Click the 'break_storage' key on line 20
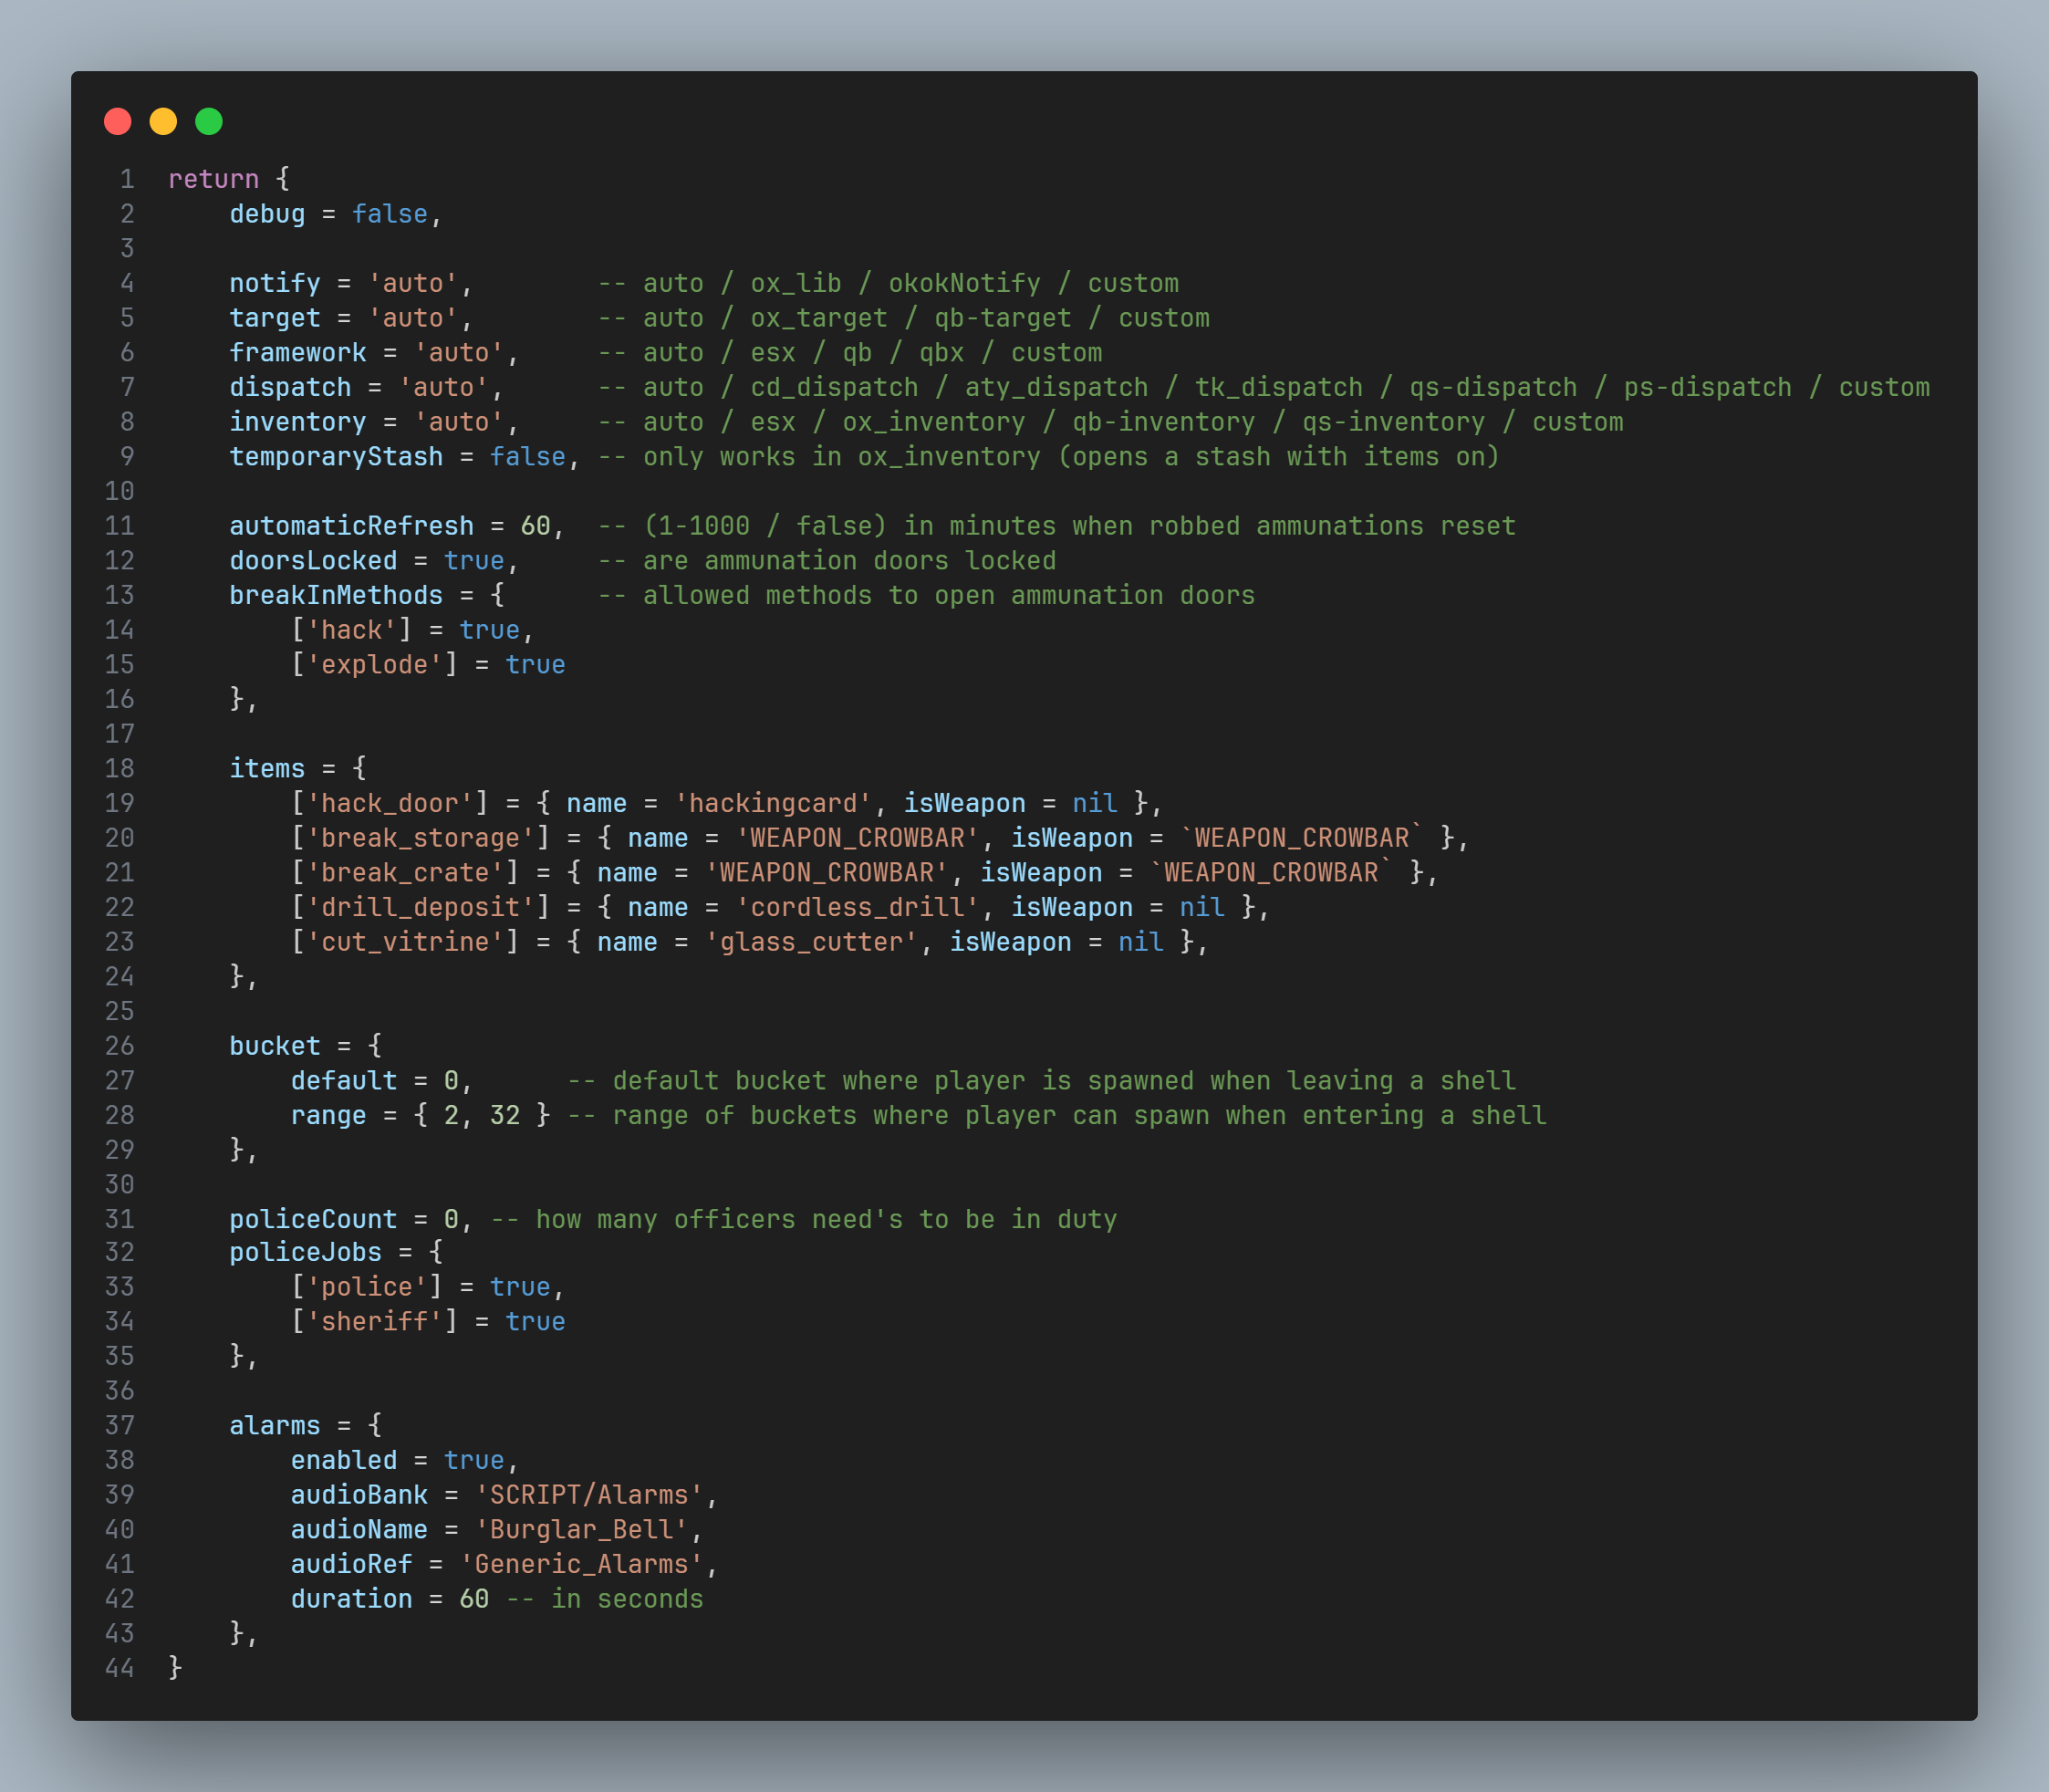2049x1792 pixels. [x=420, y=838]
